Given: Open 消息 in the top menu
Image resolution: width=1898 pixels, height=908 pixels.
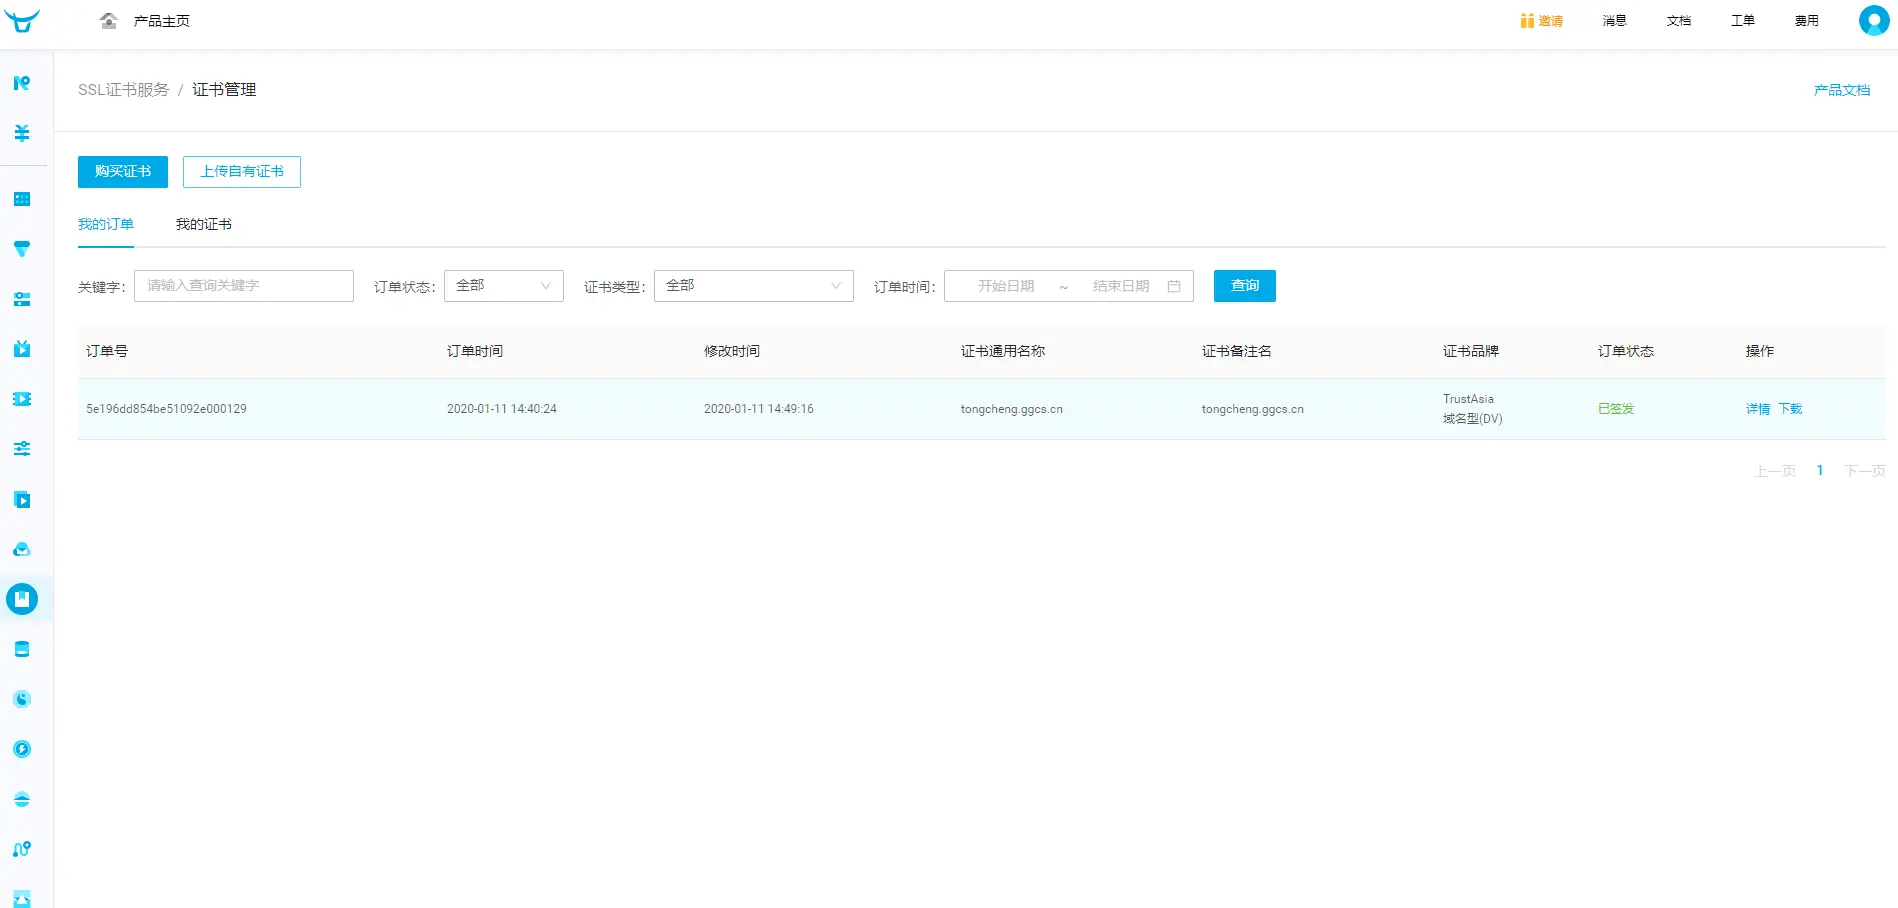Looking at the screenshot, I should tap(1615, 21).
